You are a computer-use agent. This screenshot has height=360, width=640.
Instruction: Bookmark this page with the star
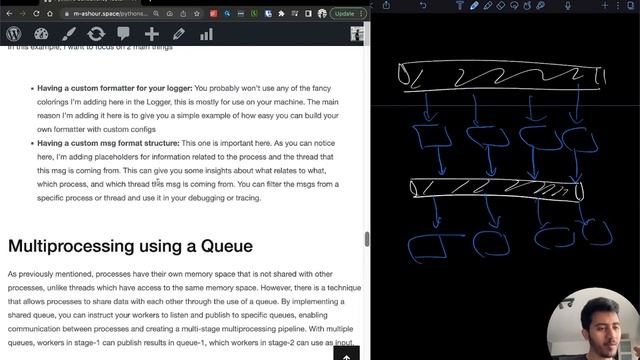point(197,13)
